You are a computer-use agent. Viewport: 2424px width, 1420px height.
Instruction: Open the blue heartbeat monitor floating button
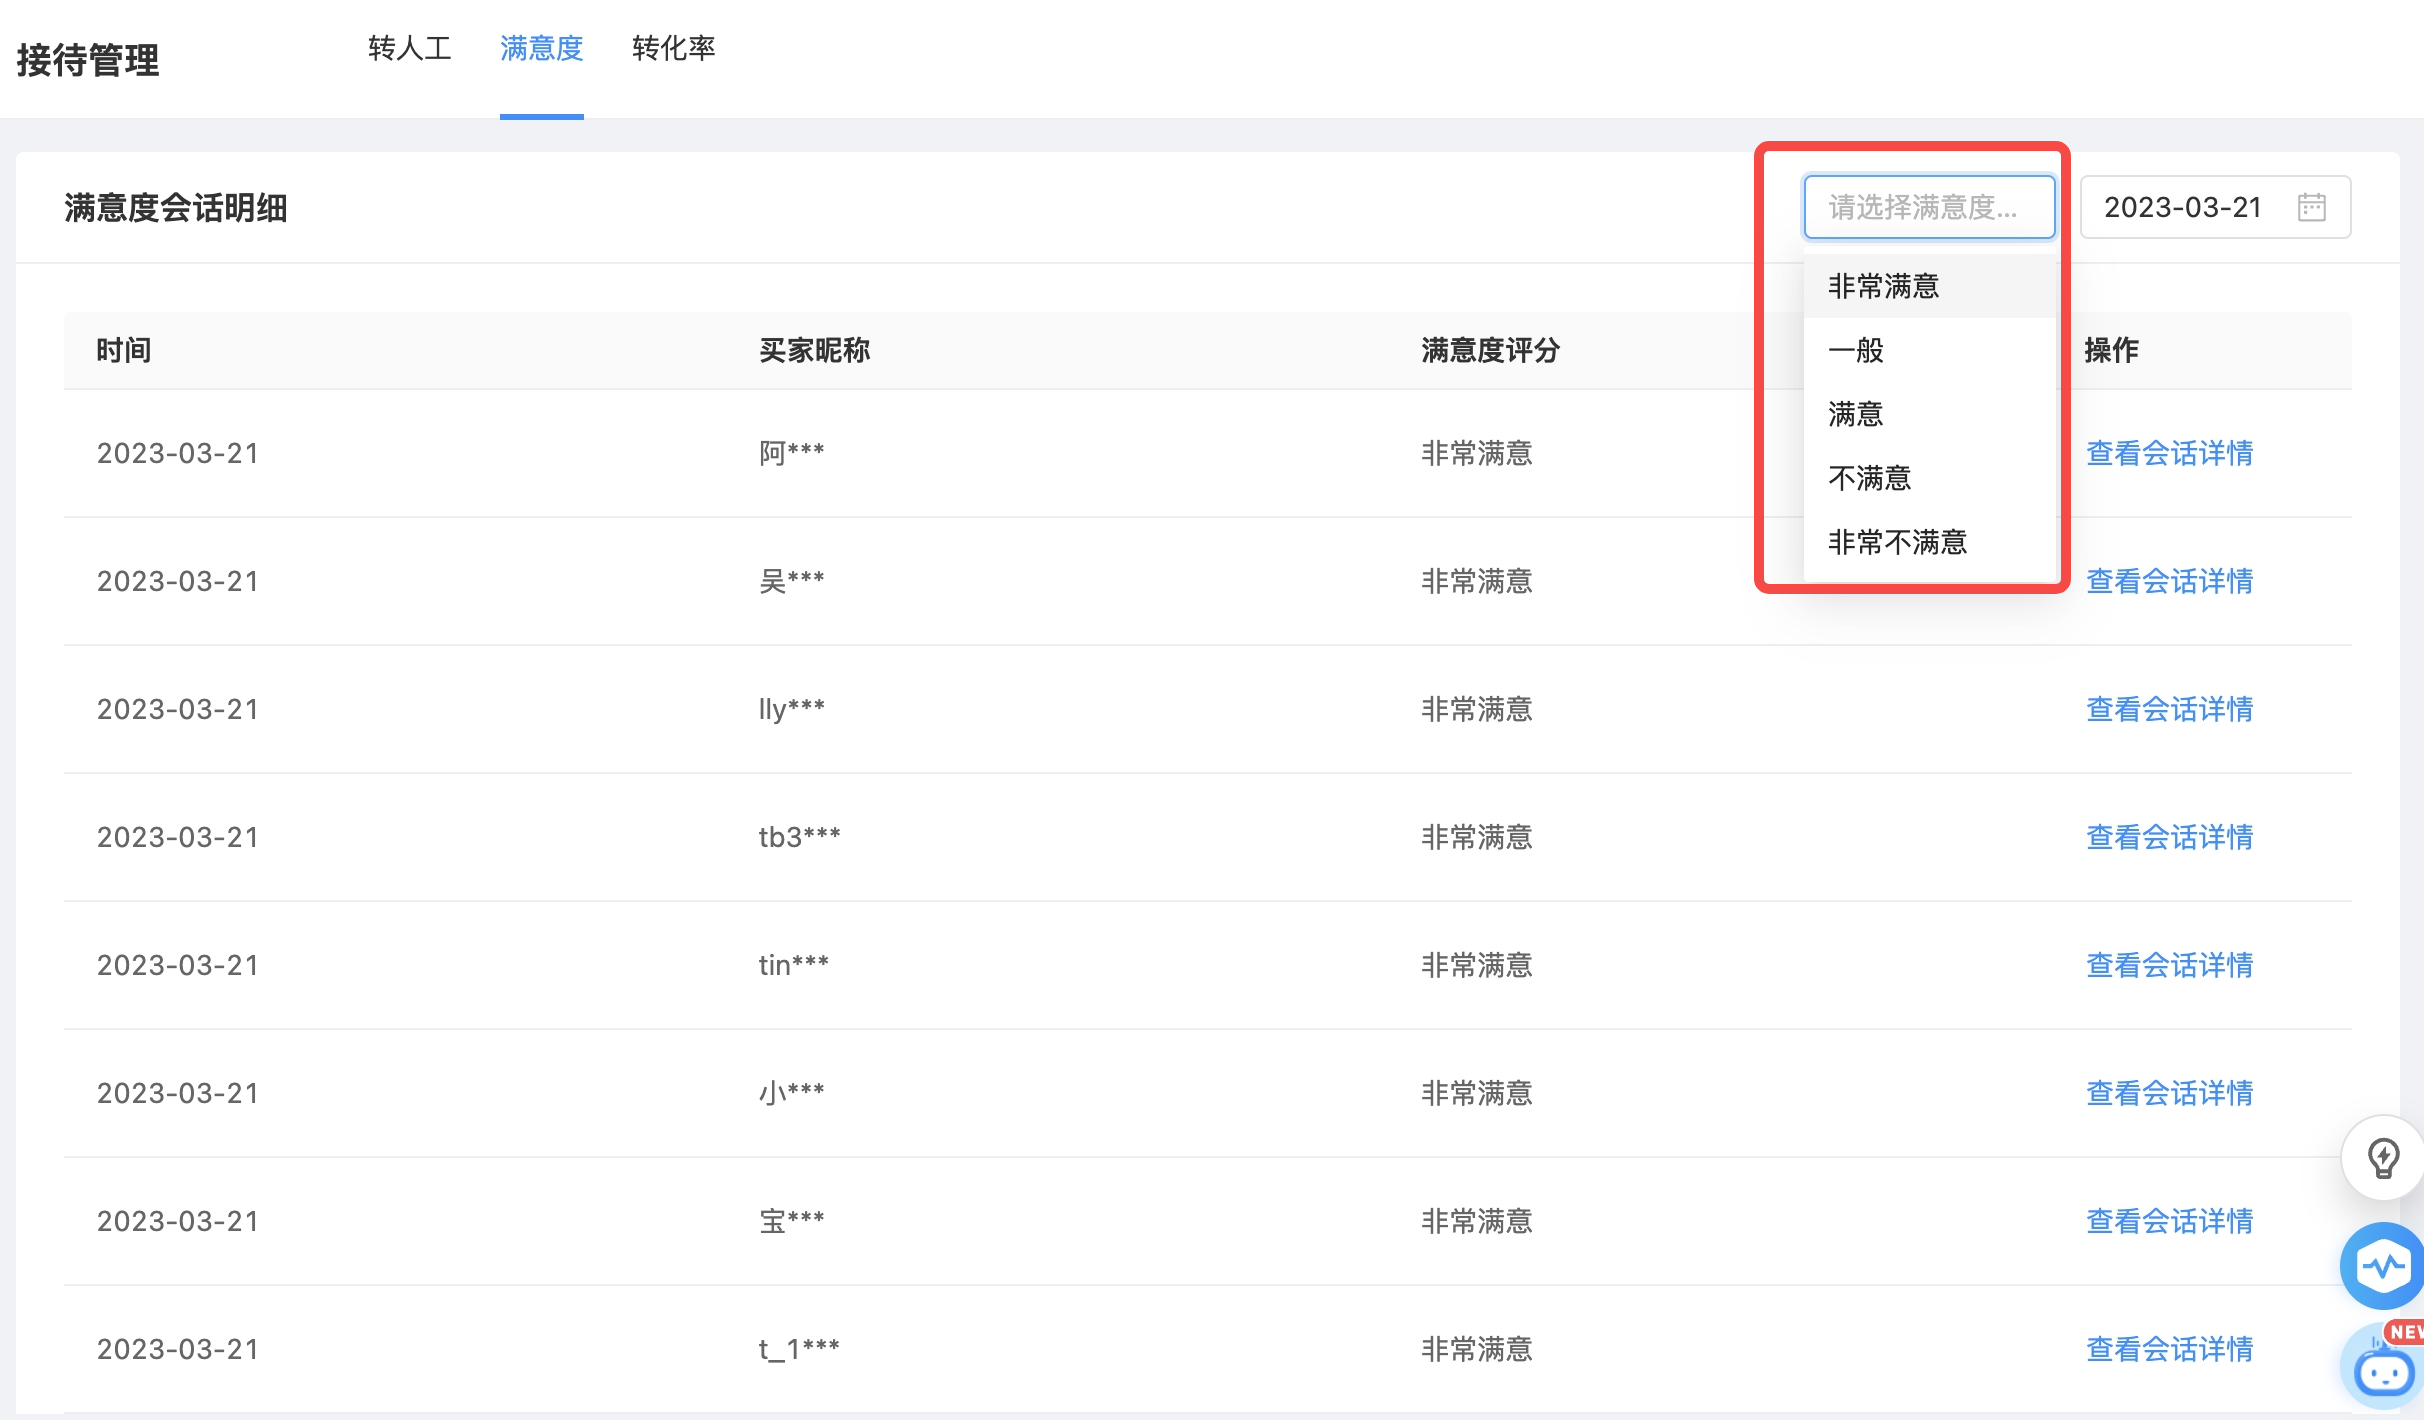(2383, 1266)
